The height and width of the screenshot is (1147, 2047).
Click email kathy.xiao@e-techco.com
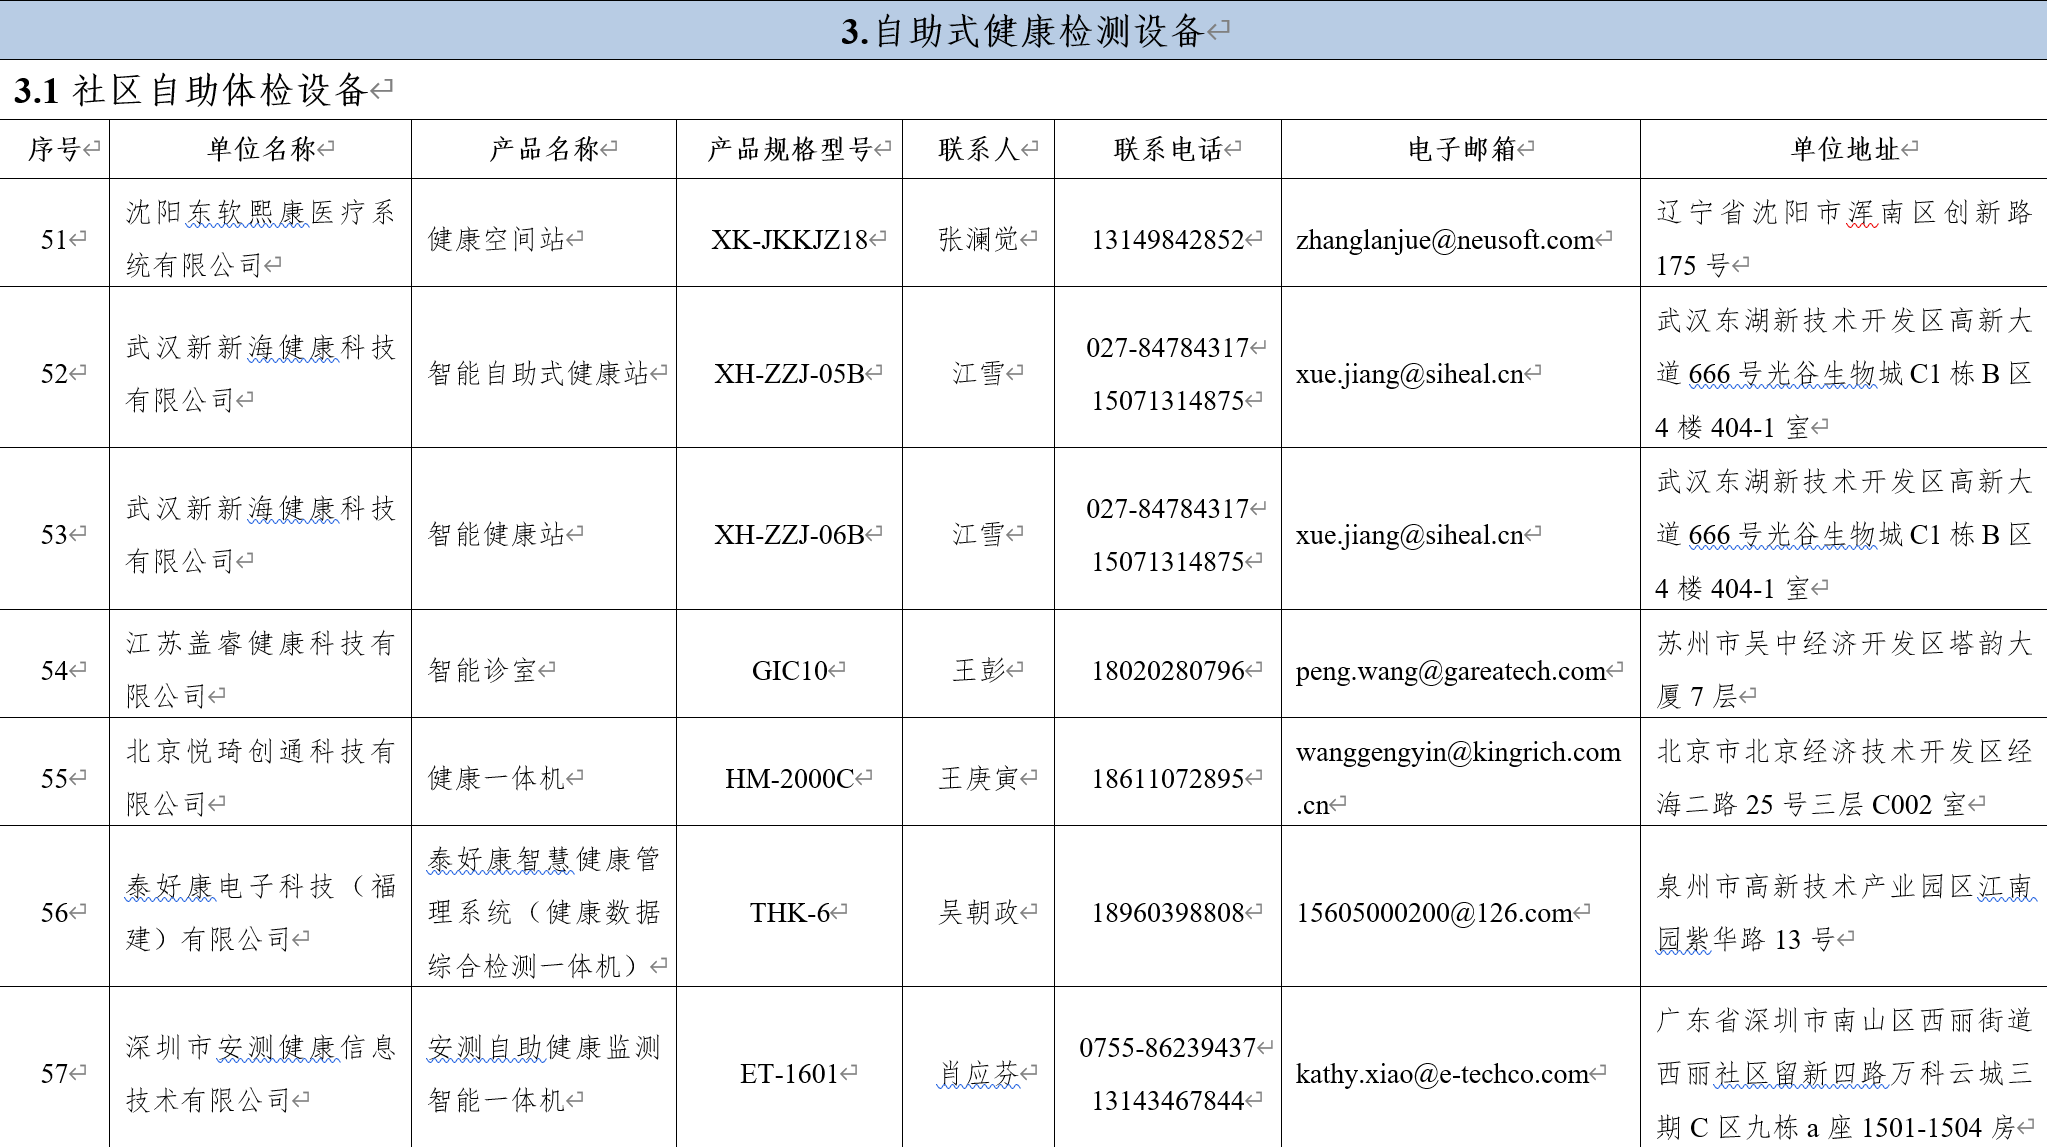(x=1442, y=1074)
